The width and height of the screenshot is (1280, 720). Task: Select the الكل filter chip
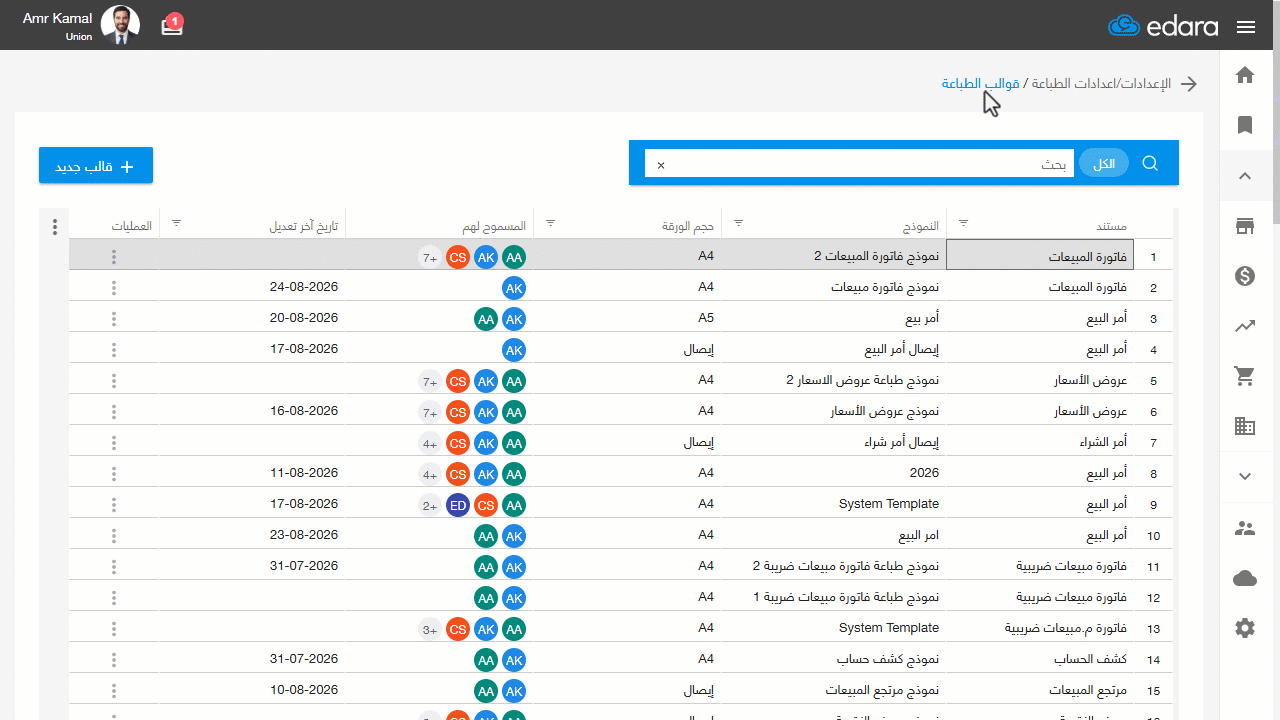coord(1104,163)
